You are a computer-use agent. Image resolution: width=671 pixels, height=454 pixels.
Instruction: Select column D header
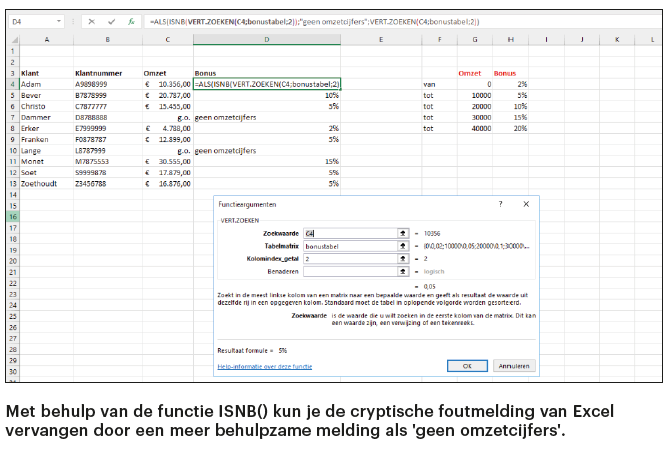click(x=267, y=39)
